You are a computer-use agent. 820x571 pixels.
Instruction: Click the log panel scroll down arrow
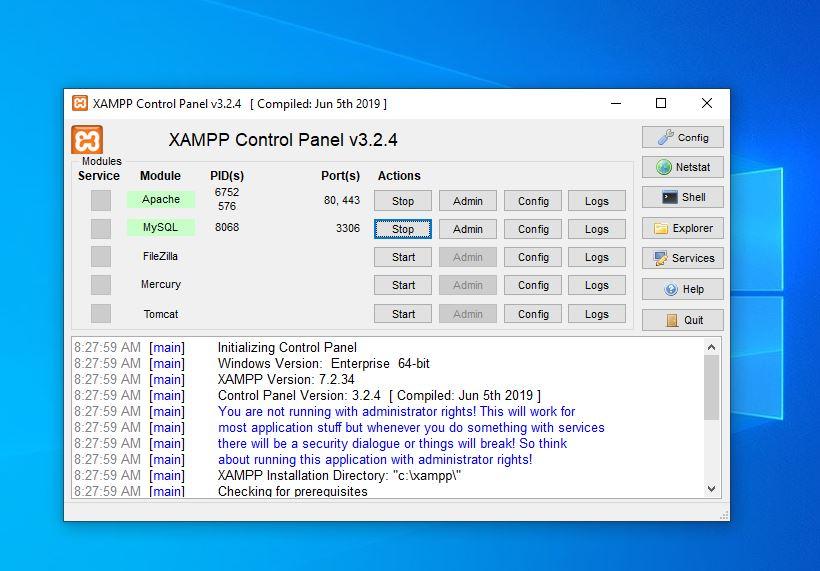(711, 489)
